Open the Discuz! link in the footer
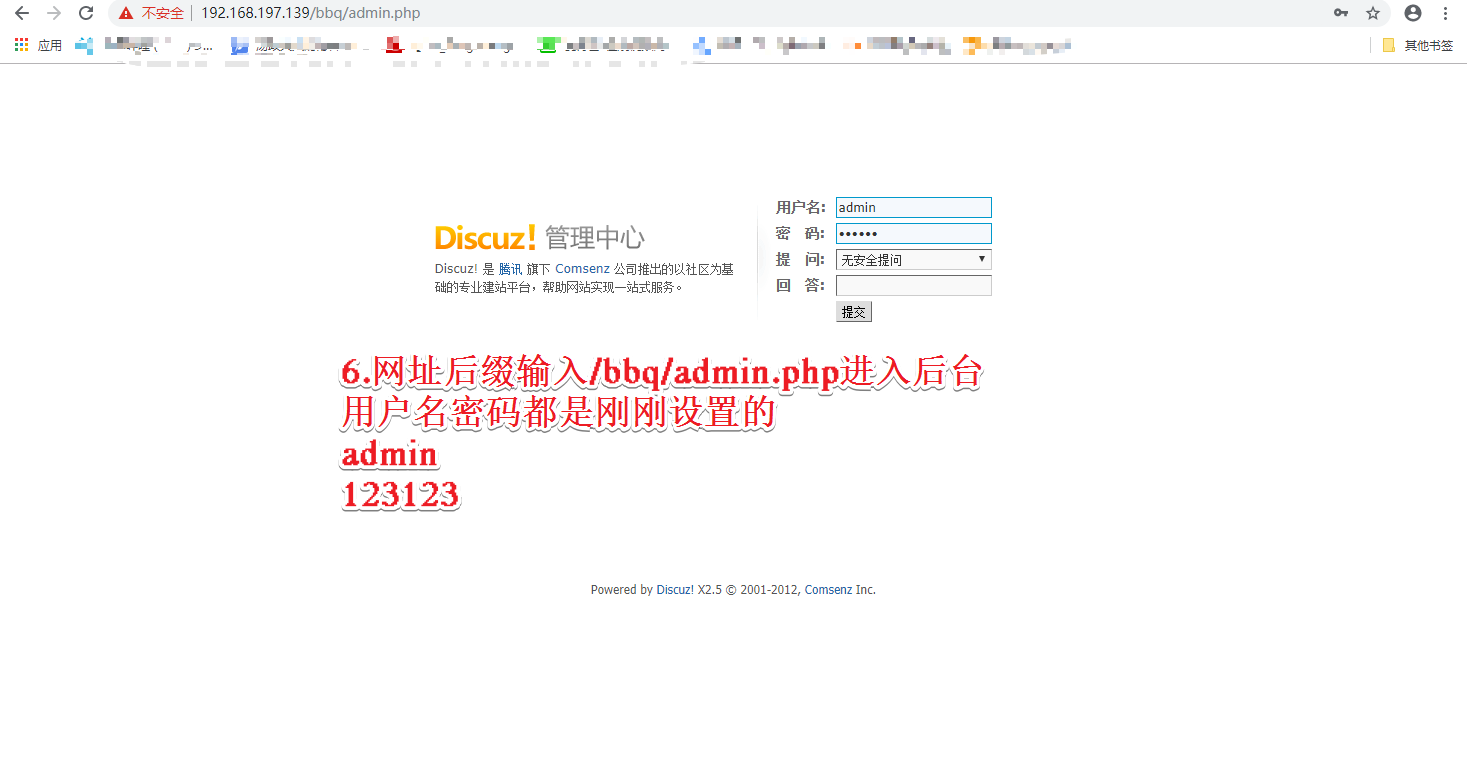Image resolution: width=1467 pixels, height=760 pixels. click(675, 590)
